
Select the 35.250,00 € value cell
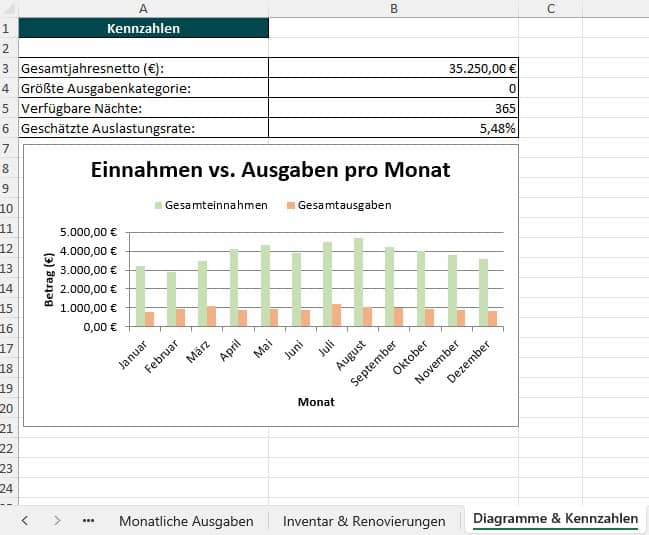(x=394, y=68)
